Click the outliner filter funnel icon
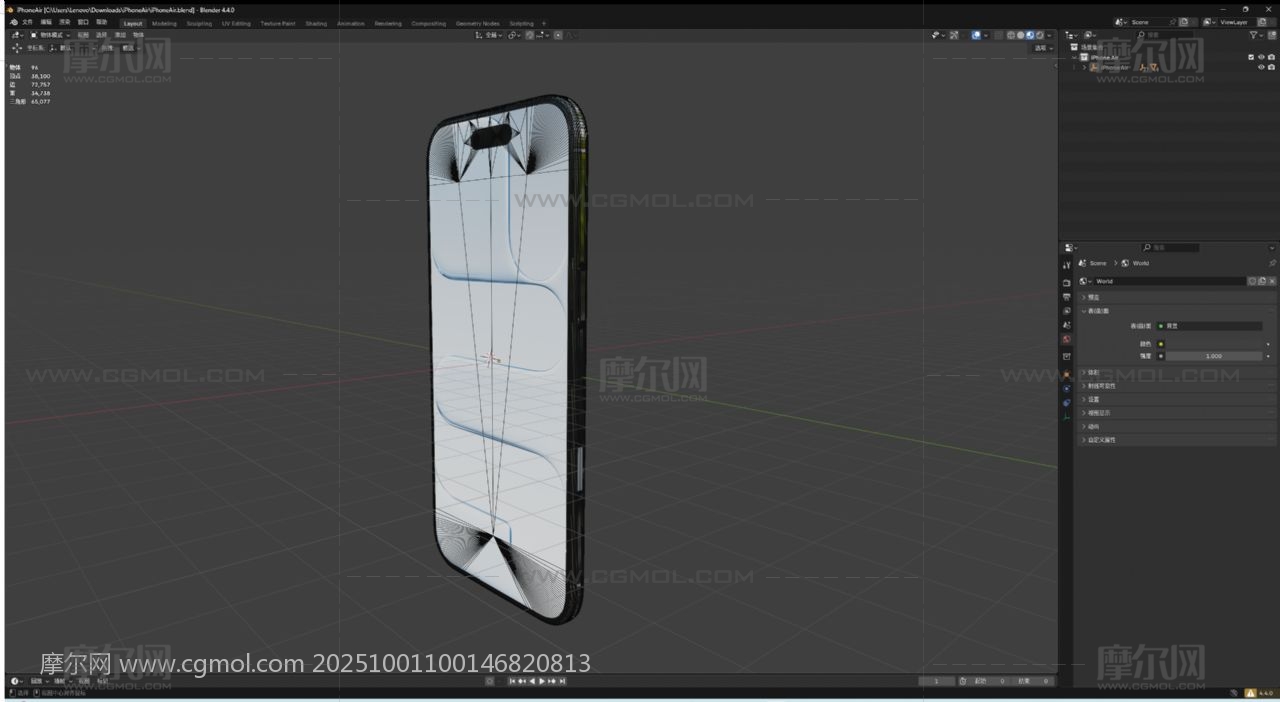The height and width of the screenshot is (702, 1280). click(x=1254, y=35)
